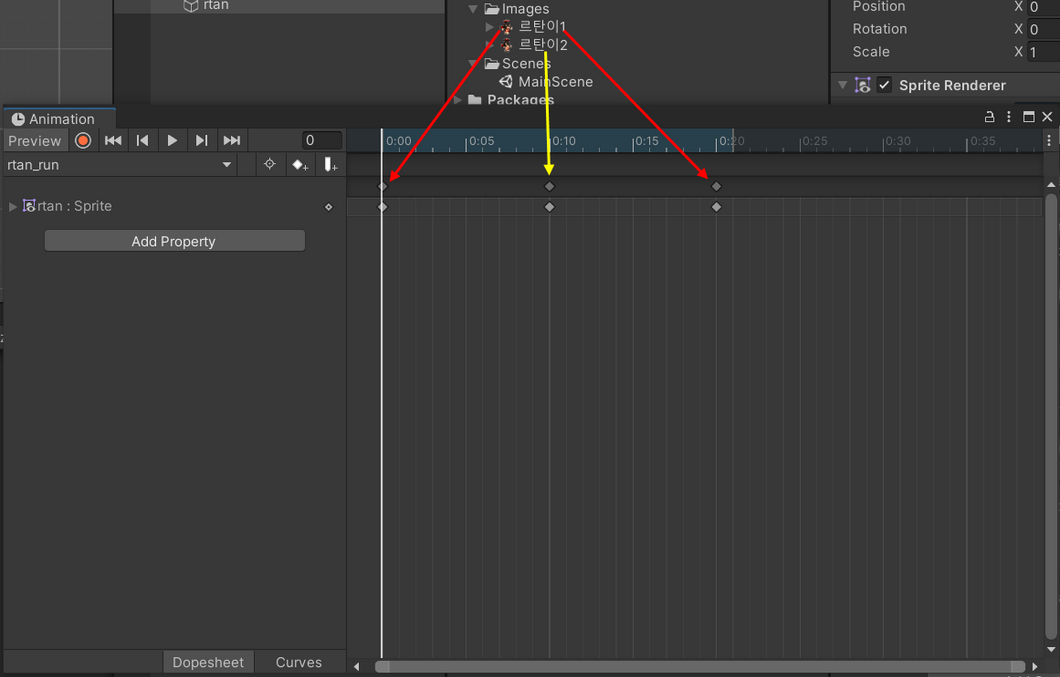
Task: Click the horizontal timeline scrollbar
Action: [x=700, y=667]
